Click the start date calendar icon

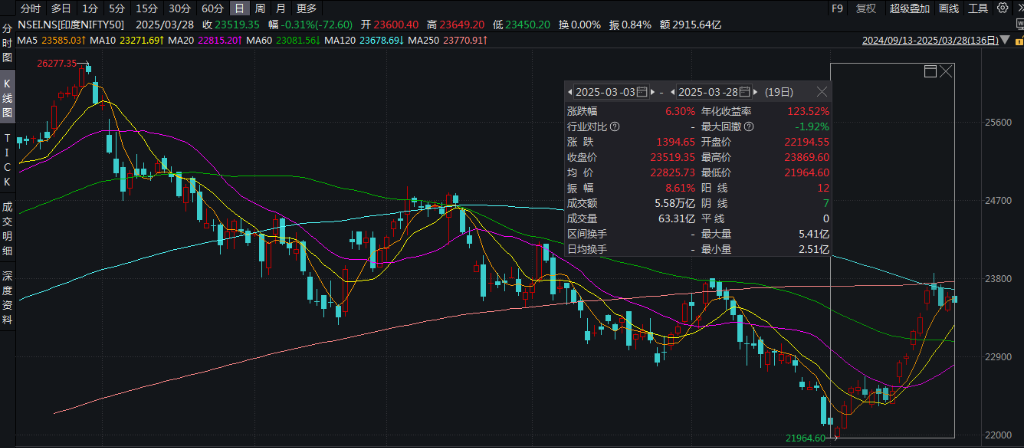coord(642,91)
